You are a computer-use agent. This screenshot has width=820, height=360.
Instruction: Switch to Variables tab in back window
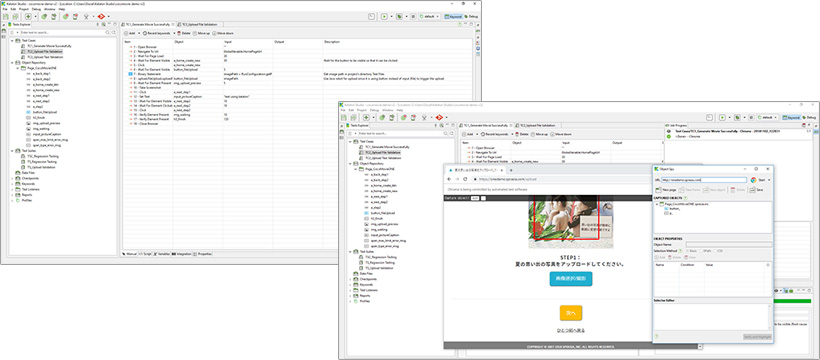[x=162, y=254]
